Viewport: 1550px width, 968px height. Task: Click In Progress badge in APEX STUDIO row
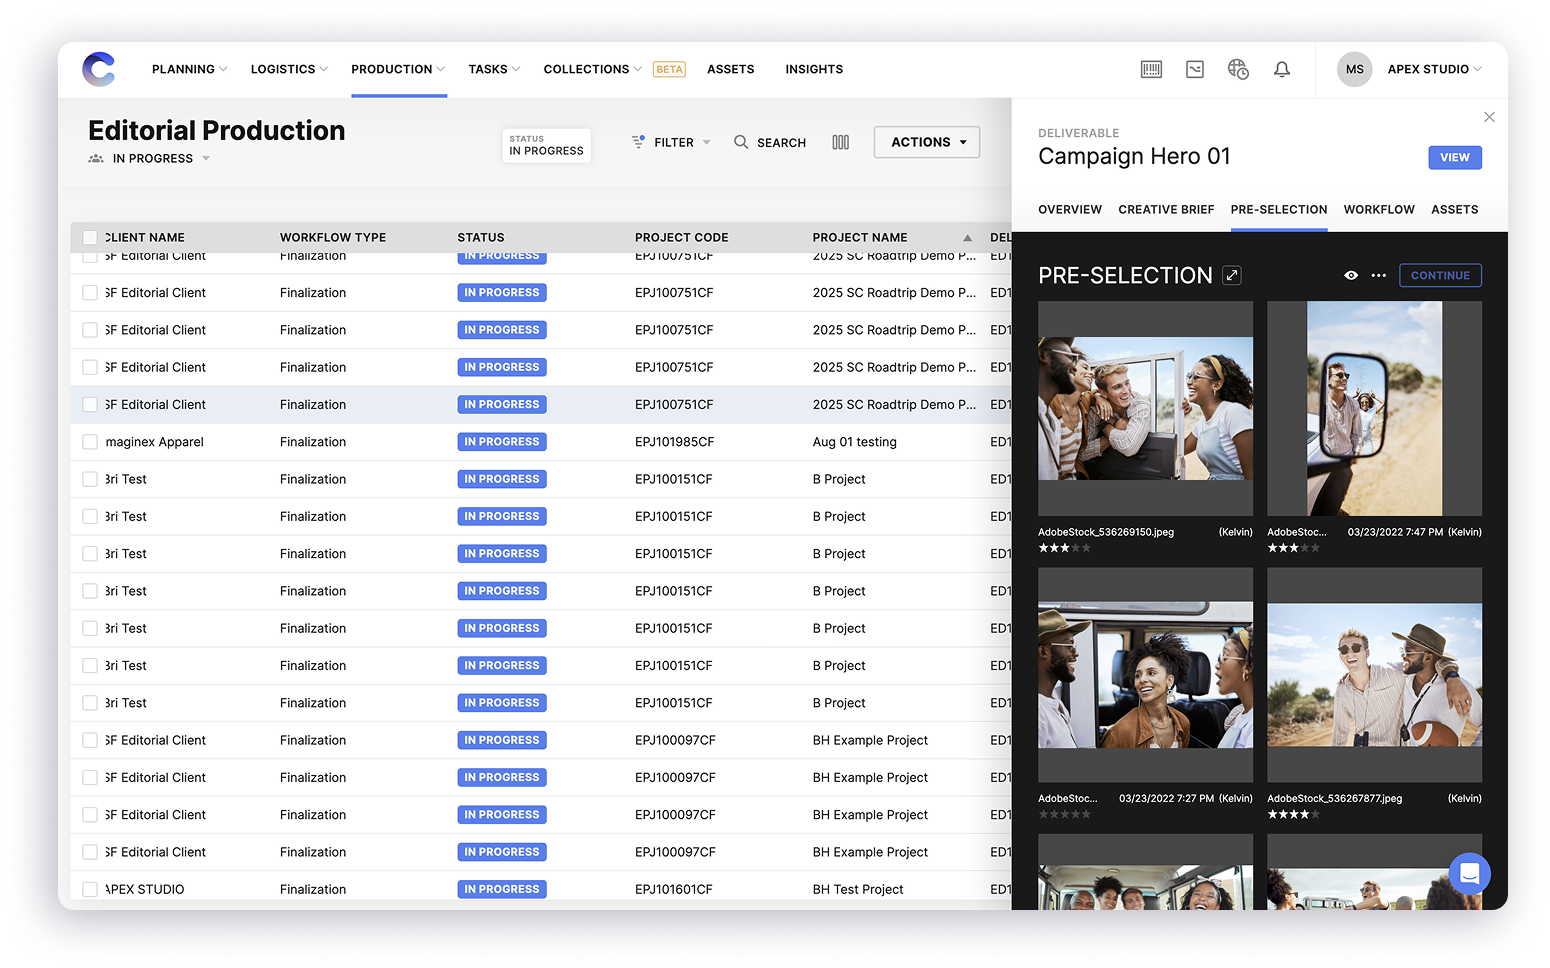[502, 889]
